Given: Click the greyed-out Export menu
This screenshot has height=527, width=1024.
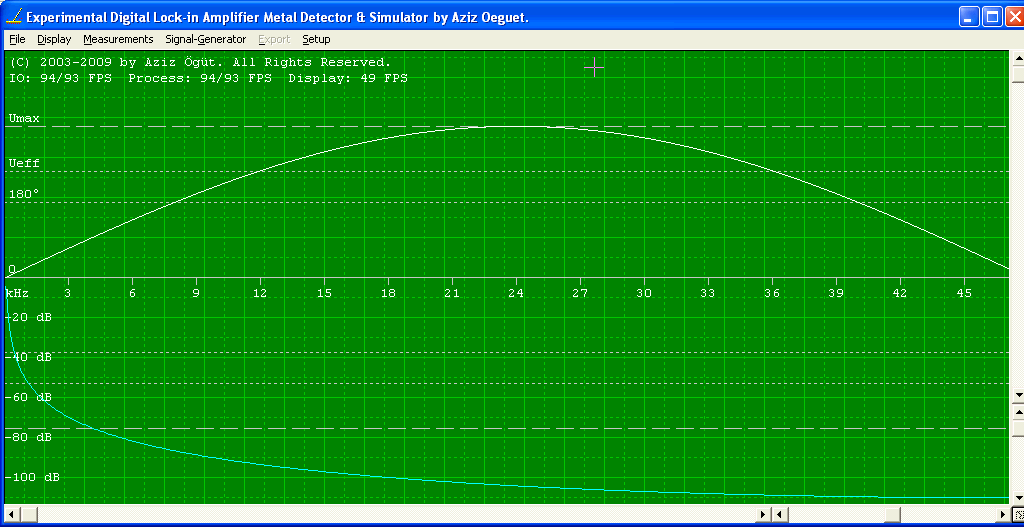Looking at the screenshot, I should click(274, 39).
